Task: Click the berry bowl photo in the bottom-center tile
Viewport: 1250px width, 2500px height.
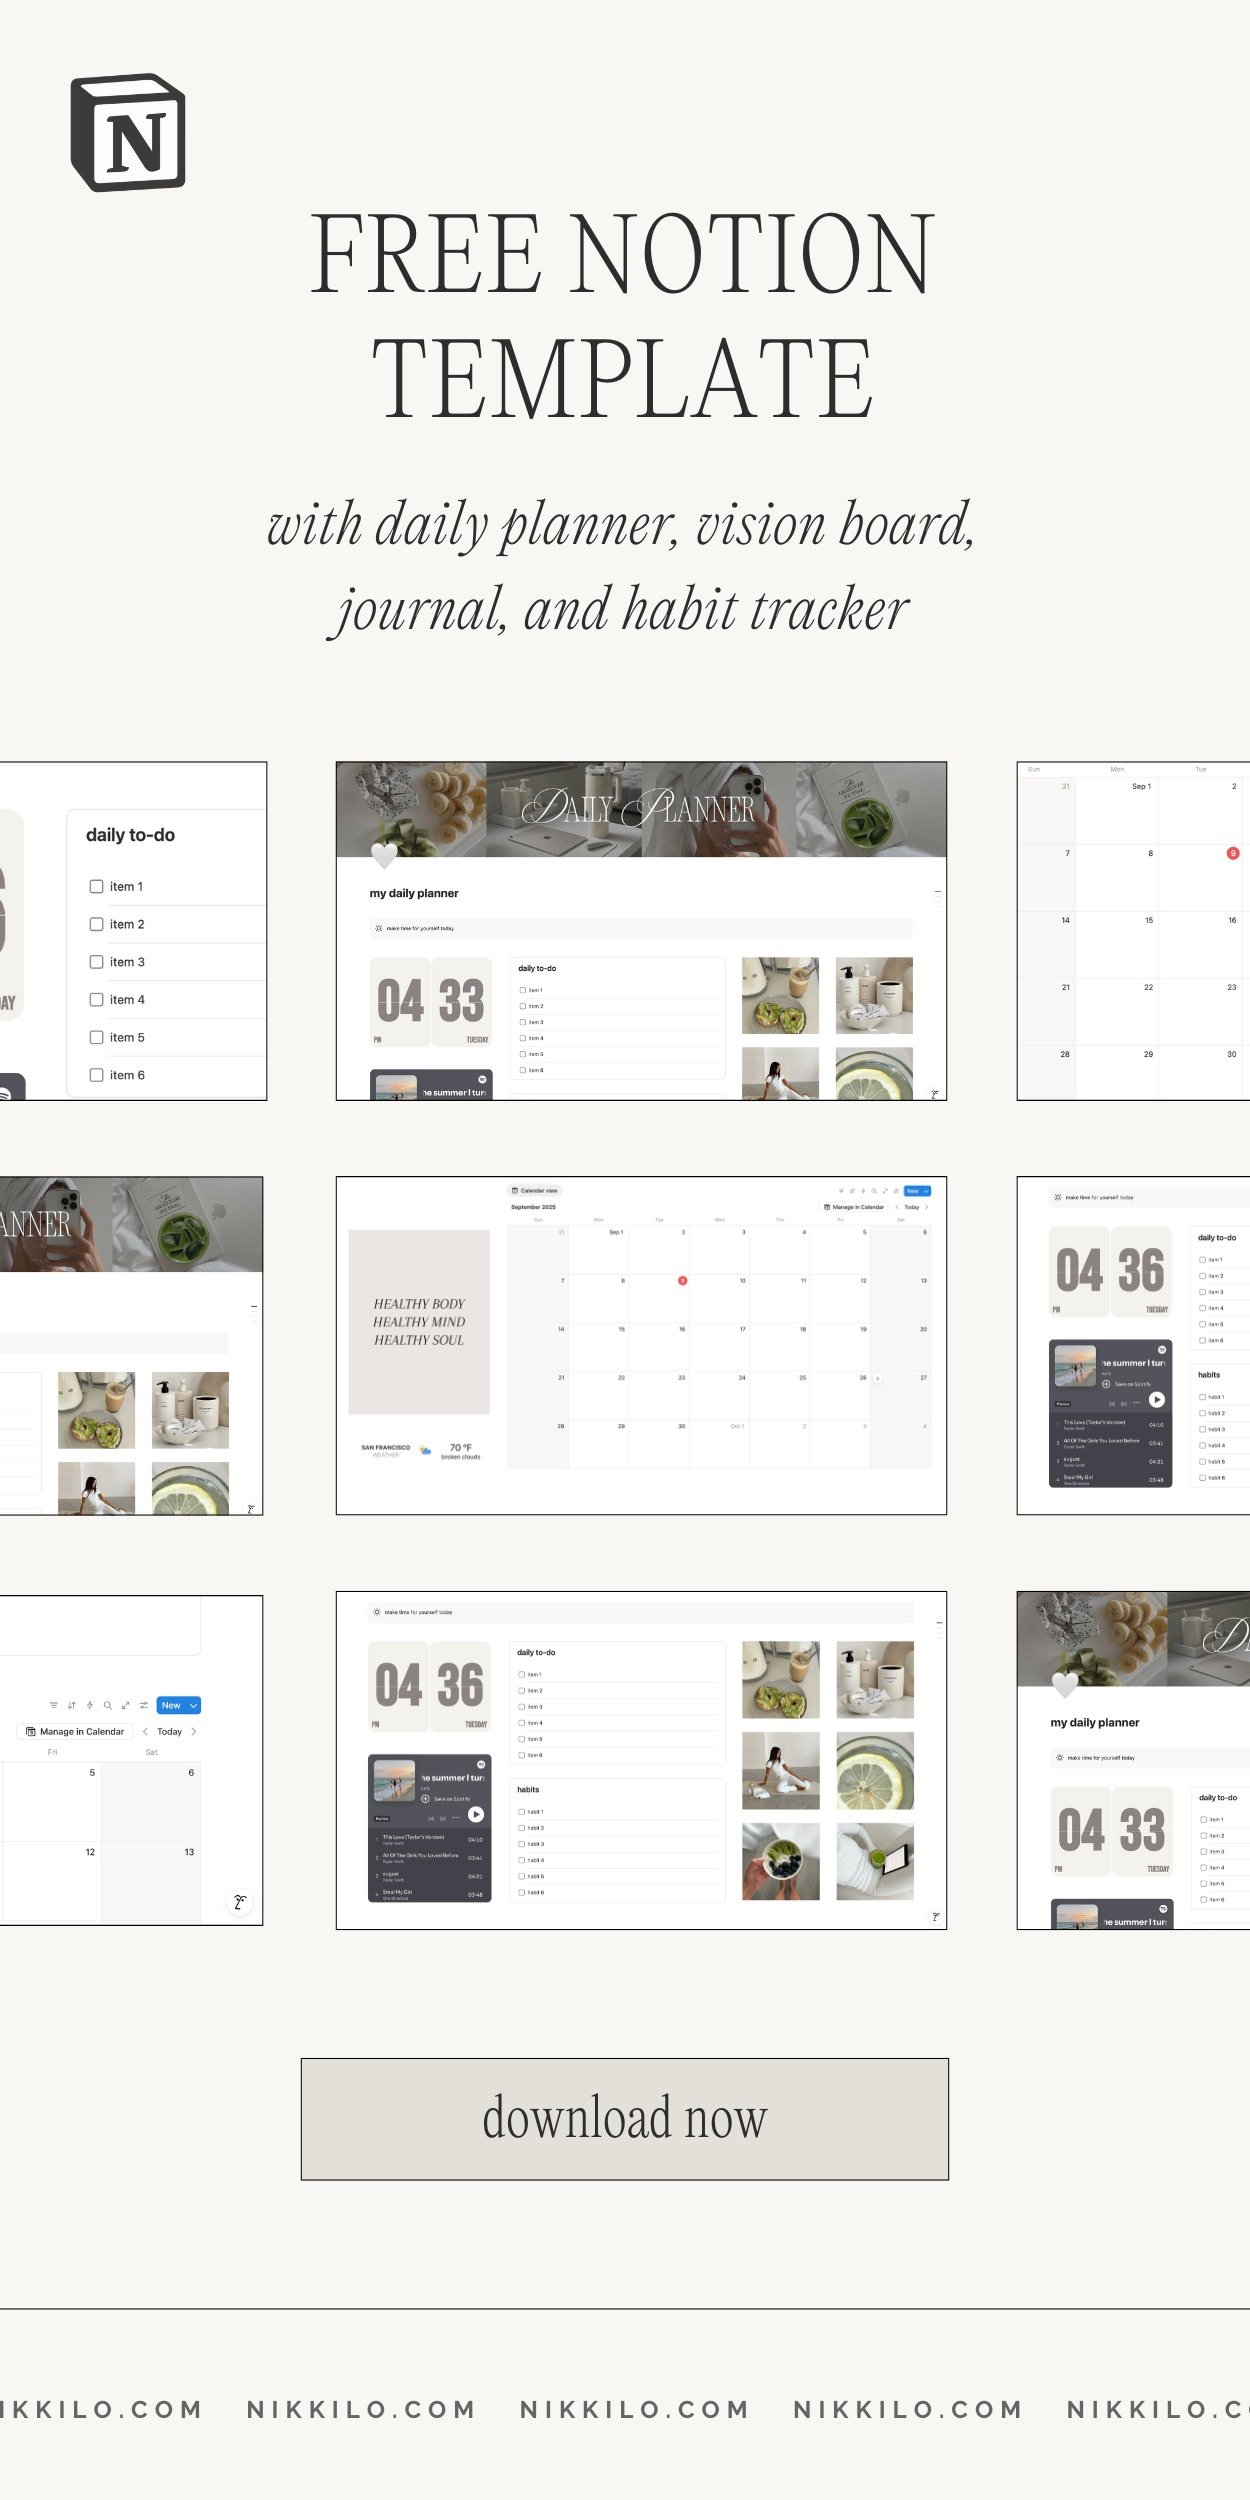Action: (780, 1861)
